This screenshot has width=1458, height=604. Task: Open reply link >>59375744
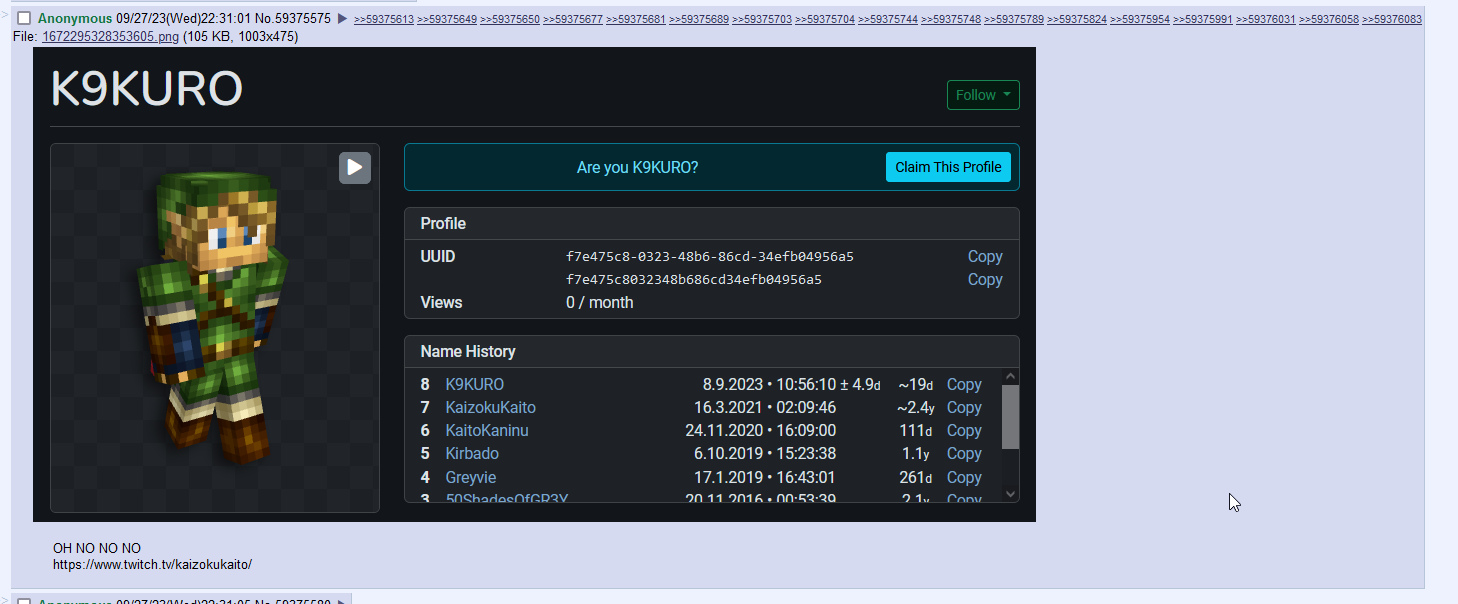click(x=888, y=19)
